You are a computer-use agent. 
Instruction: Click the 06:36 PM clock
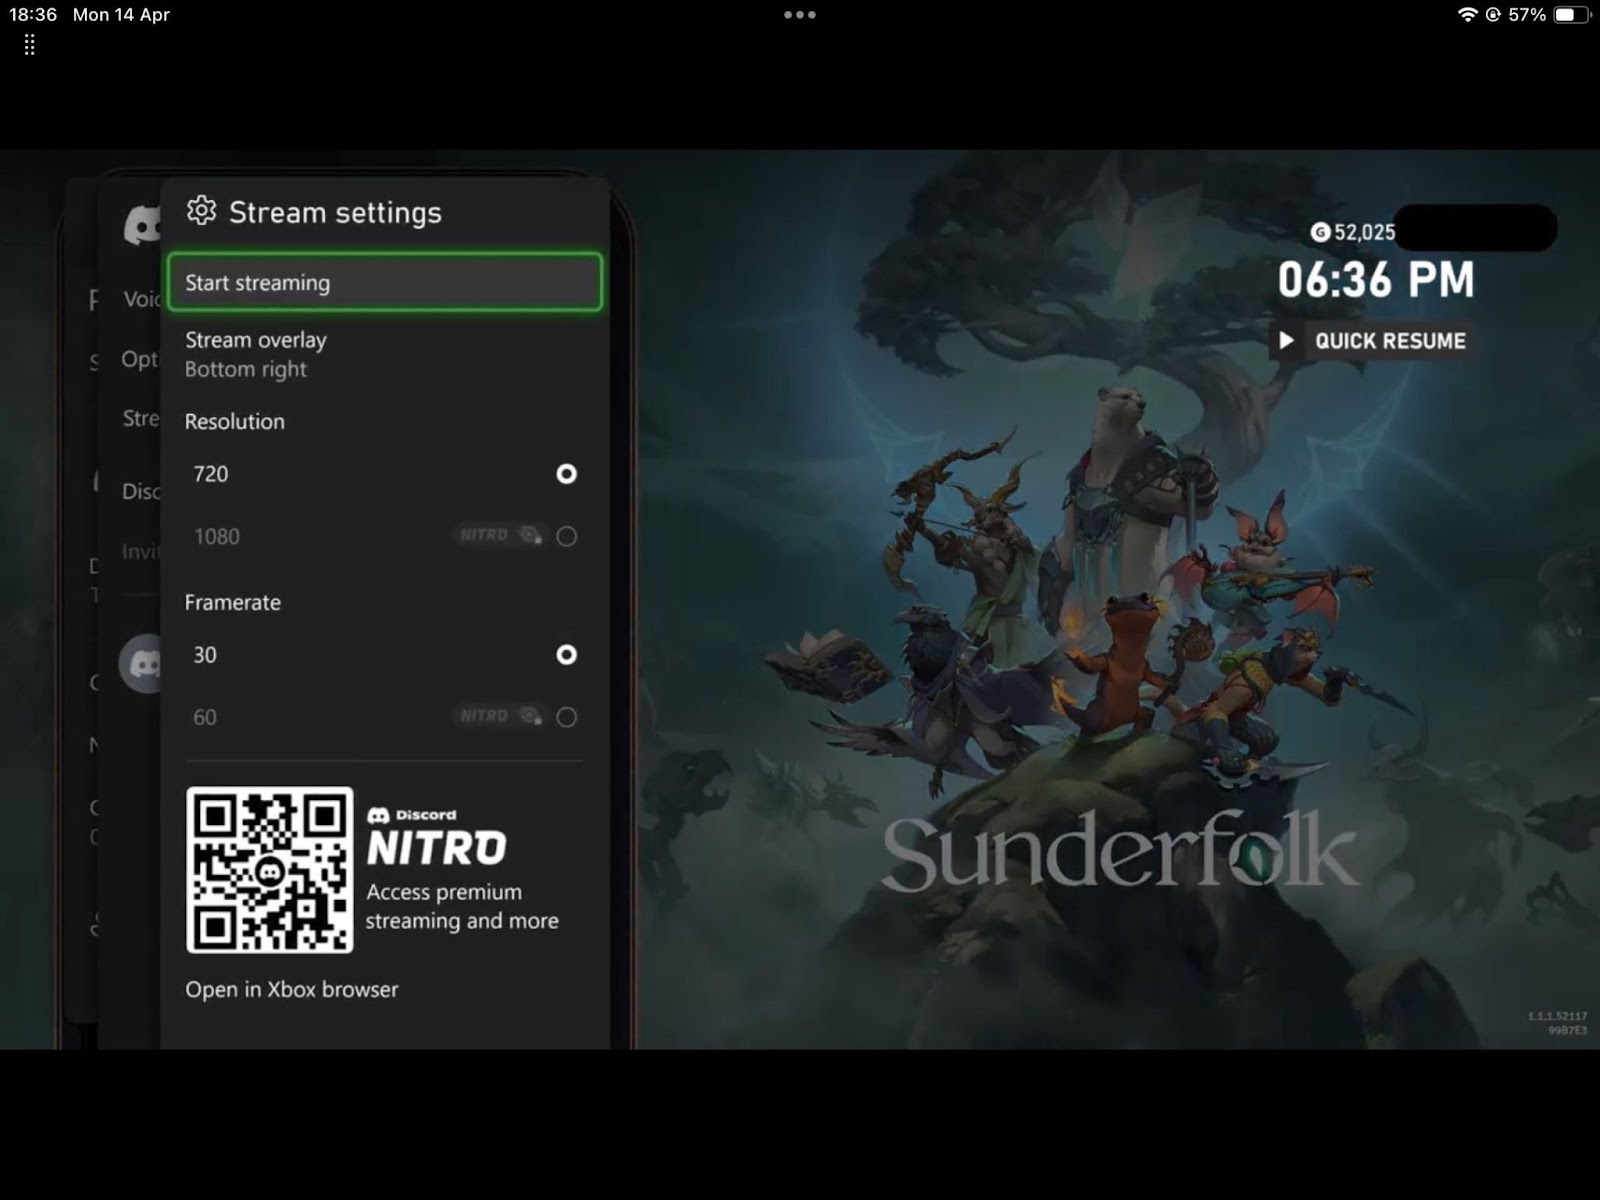click(1376, 279)
